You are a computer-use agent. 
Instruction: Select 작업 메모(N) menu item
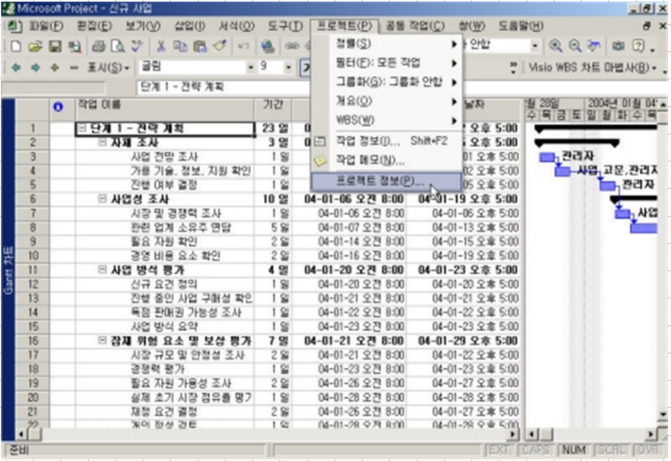click(x=387, y=161)
